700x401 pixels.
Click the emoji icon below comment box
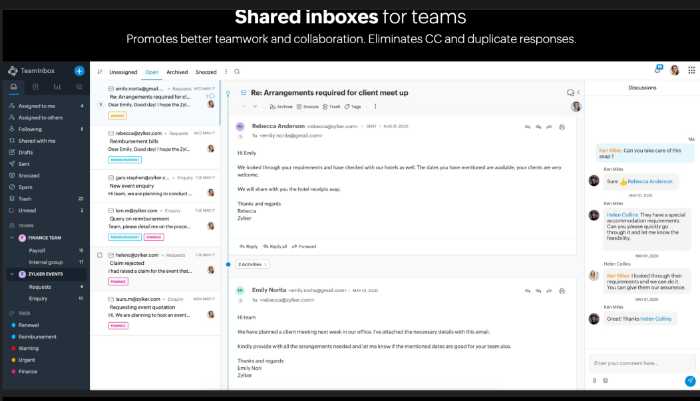(x=605, y=380)
